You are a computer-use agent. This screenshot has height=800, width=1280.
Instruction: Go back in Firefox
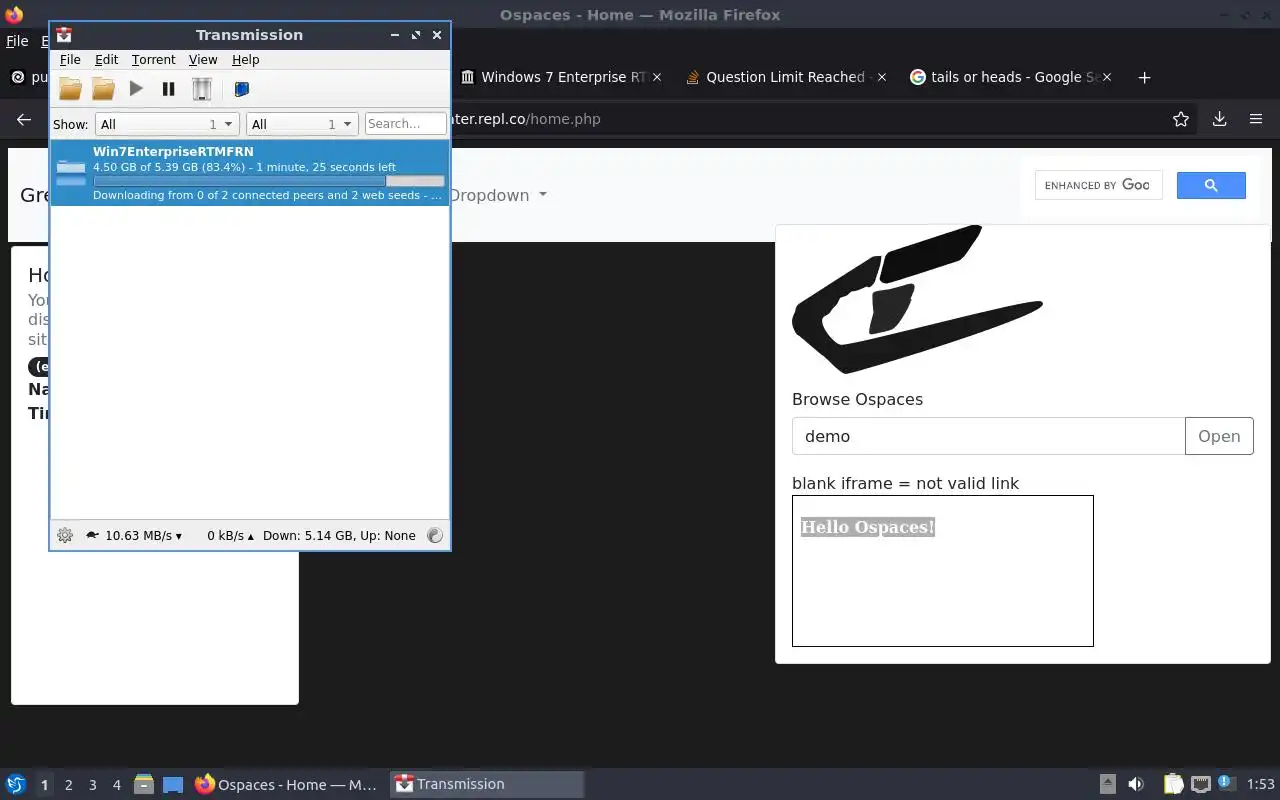pyautogui.click(x=24, y=119)
